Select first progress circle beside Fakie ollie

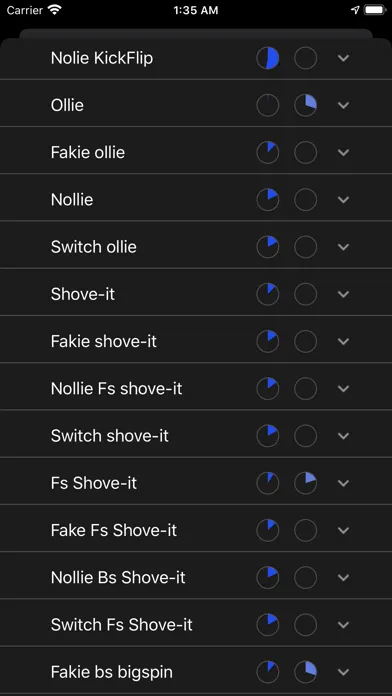tap(268, 152)
